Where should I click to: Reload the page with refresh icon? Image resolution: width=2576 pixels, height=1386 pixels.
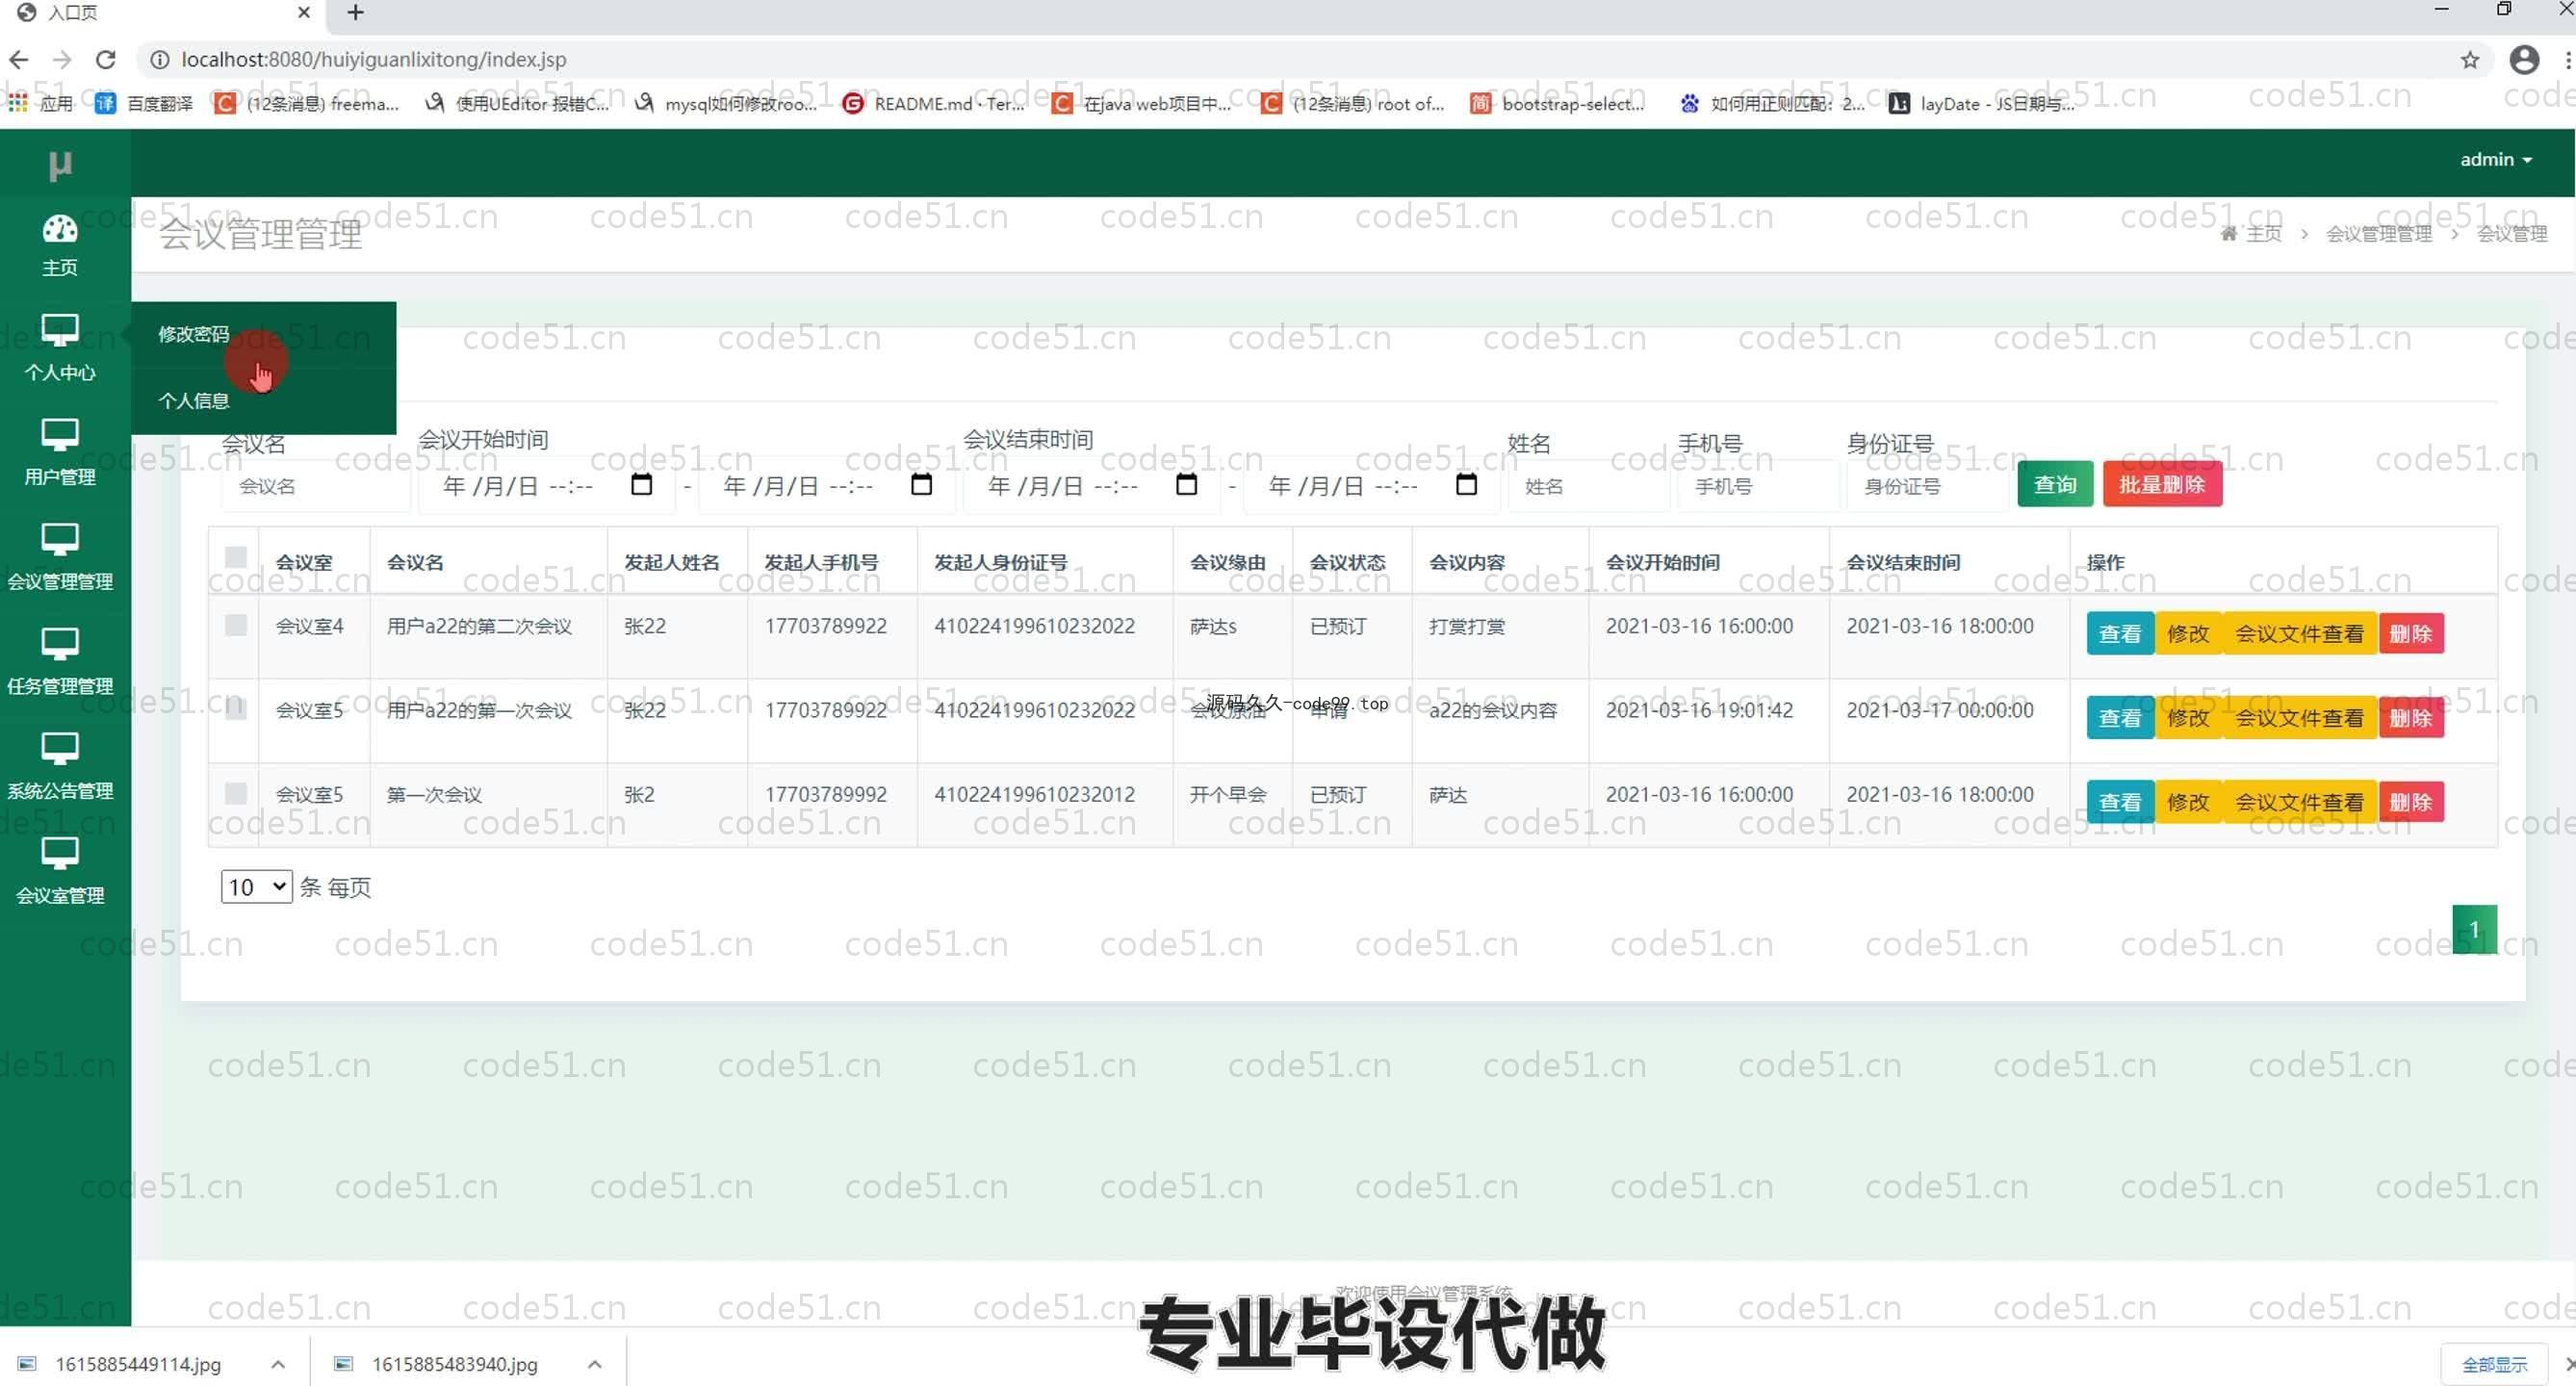pyautogui.click(x=105, y=60)
